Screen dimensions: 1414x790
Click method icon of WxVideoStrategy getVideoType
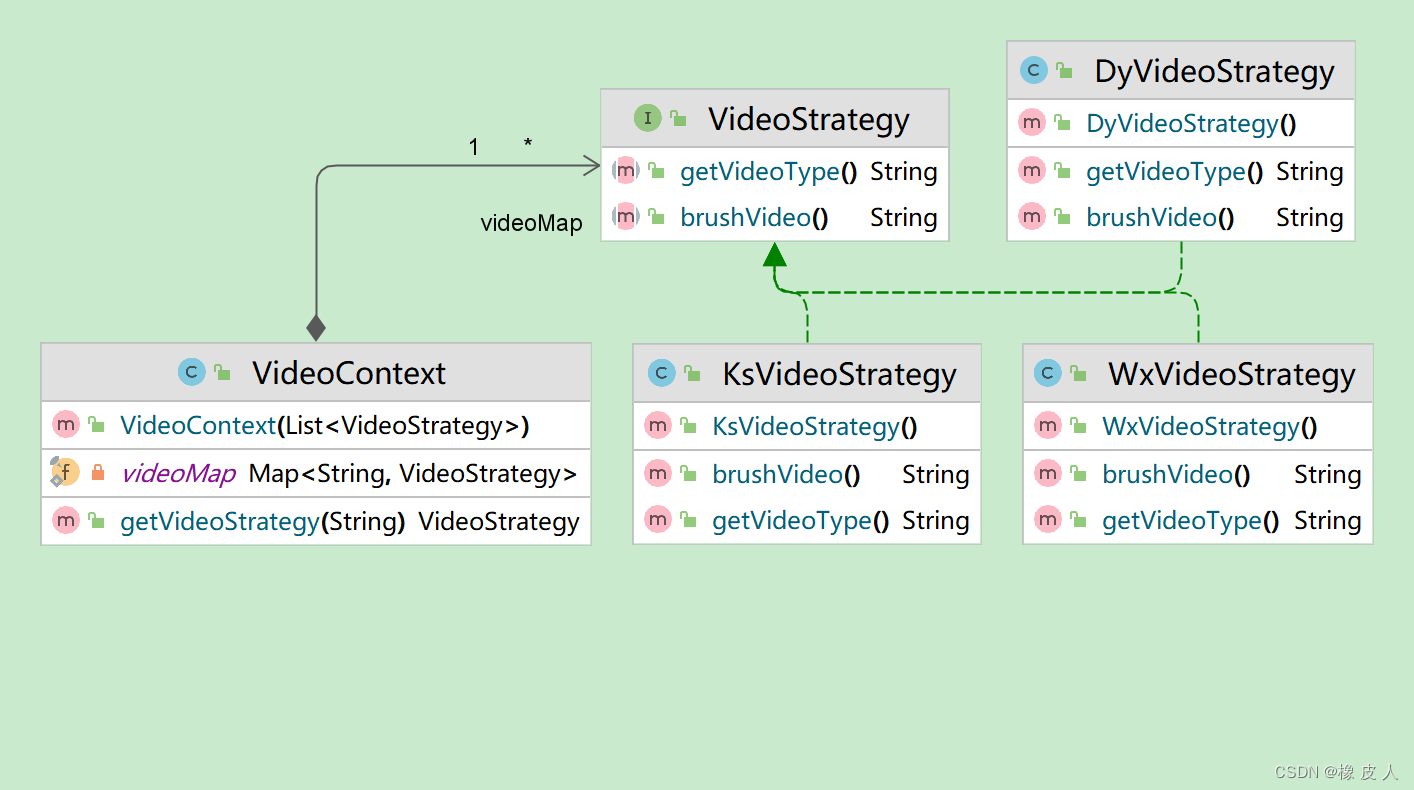pyautogui.click(x=1047, y=520)
